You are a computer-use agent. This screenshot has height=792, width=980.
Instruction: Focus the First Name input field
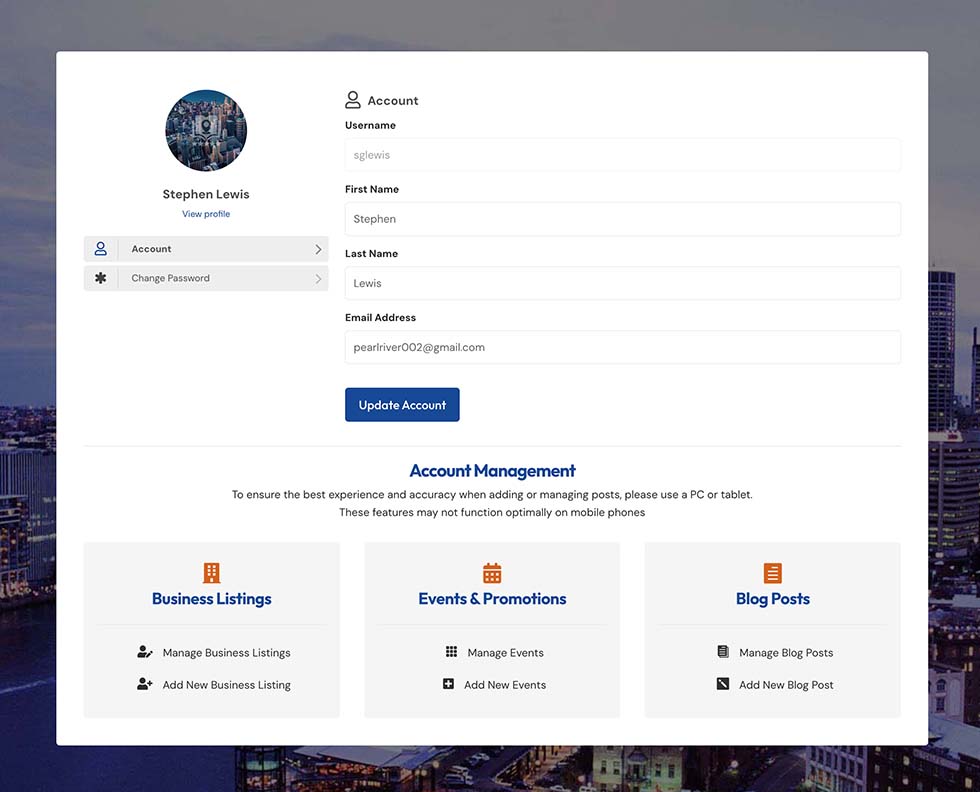(622, 219)
